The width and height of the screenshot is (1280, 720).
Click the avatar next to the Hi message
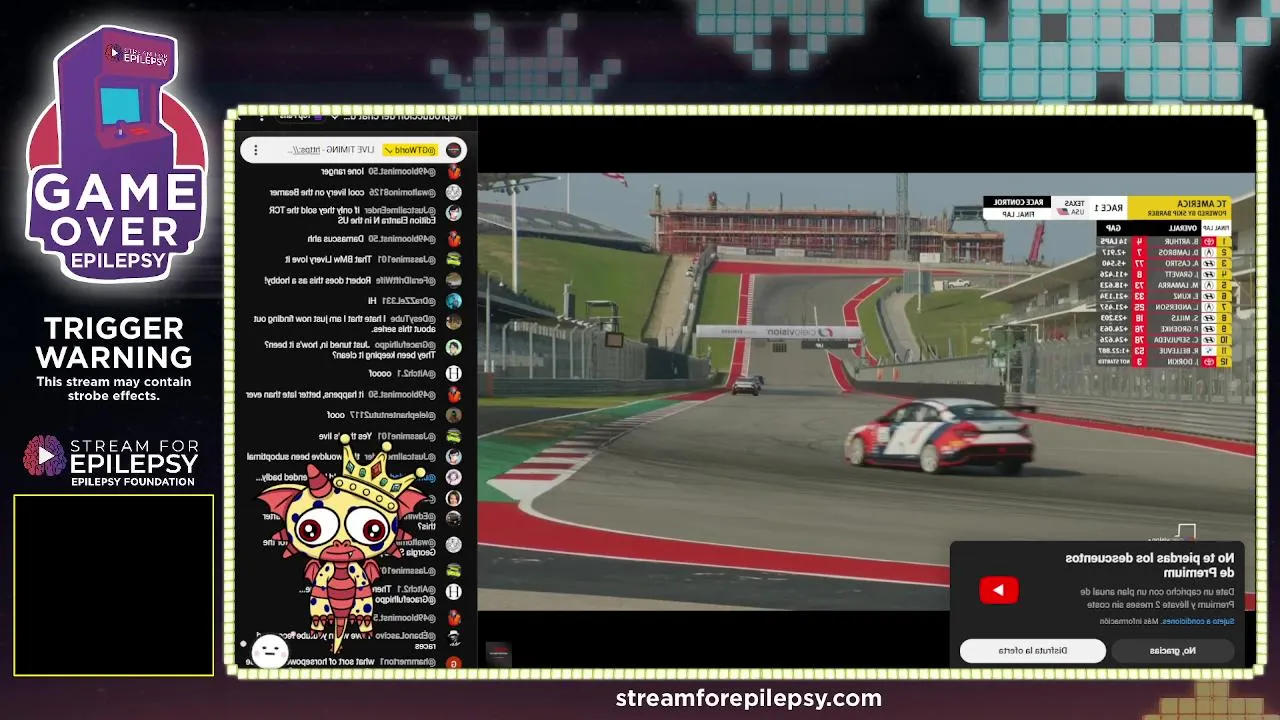[x=453, y=301]
